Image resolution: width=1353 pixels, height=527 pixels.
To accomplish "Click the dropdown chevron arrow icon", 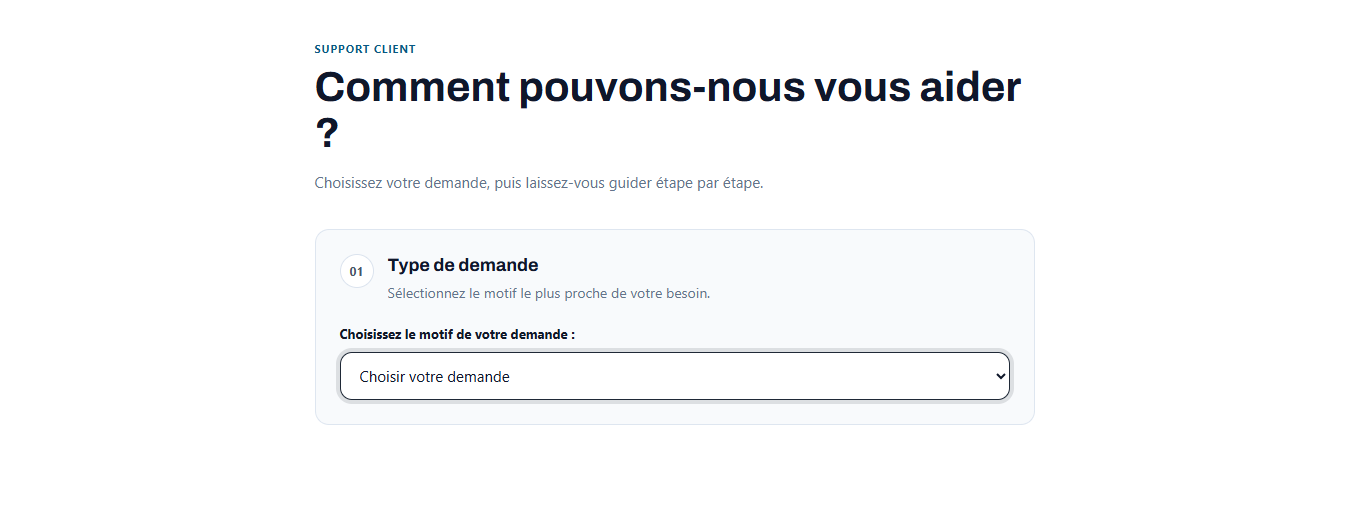I will [x=1000, y=377].
